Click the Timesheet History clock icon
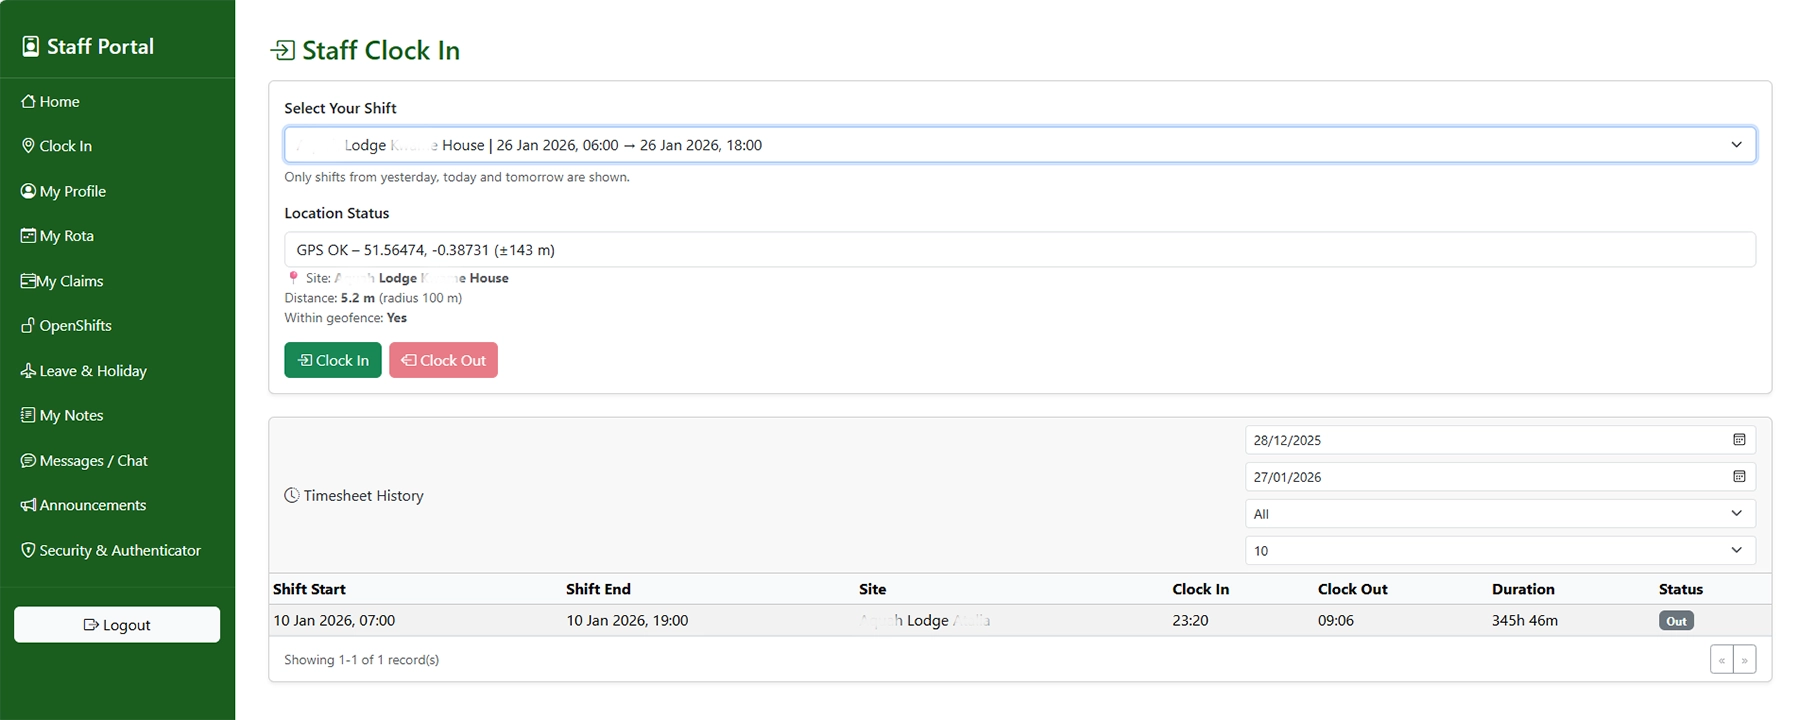The height and width of the screenshot is (720, 1799). click(291, 495)
